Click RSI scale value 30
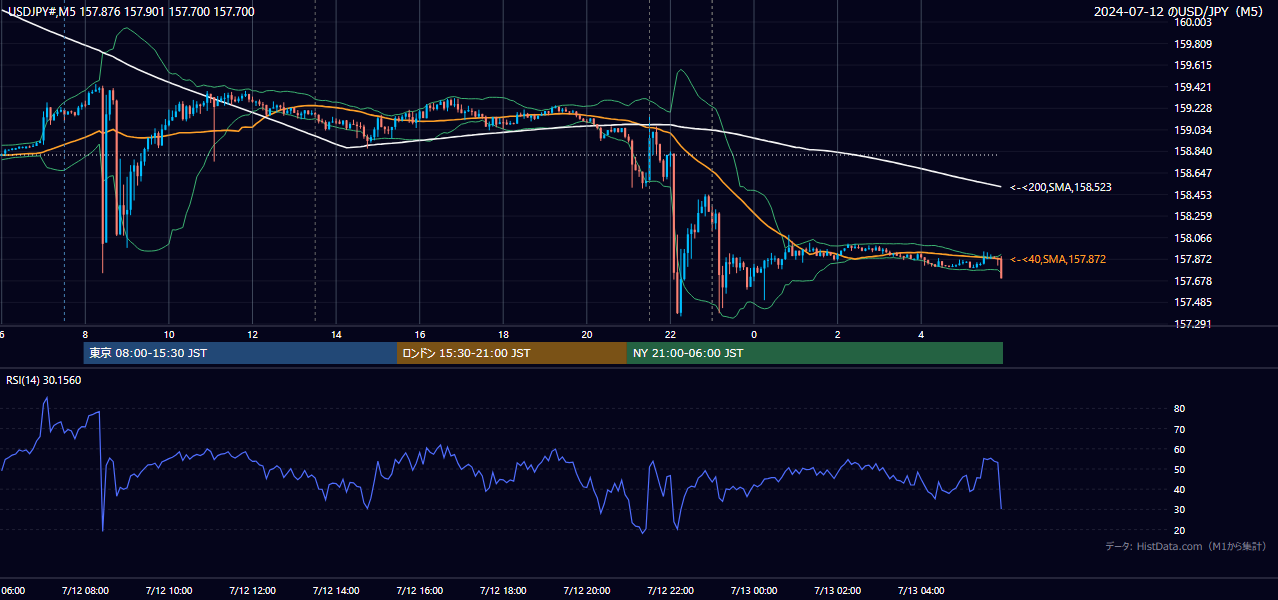This screenshot has width=1278, height=600. [1180, 510]
